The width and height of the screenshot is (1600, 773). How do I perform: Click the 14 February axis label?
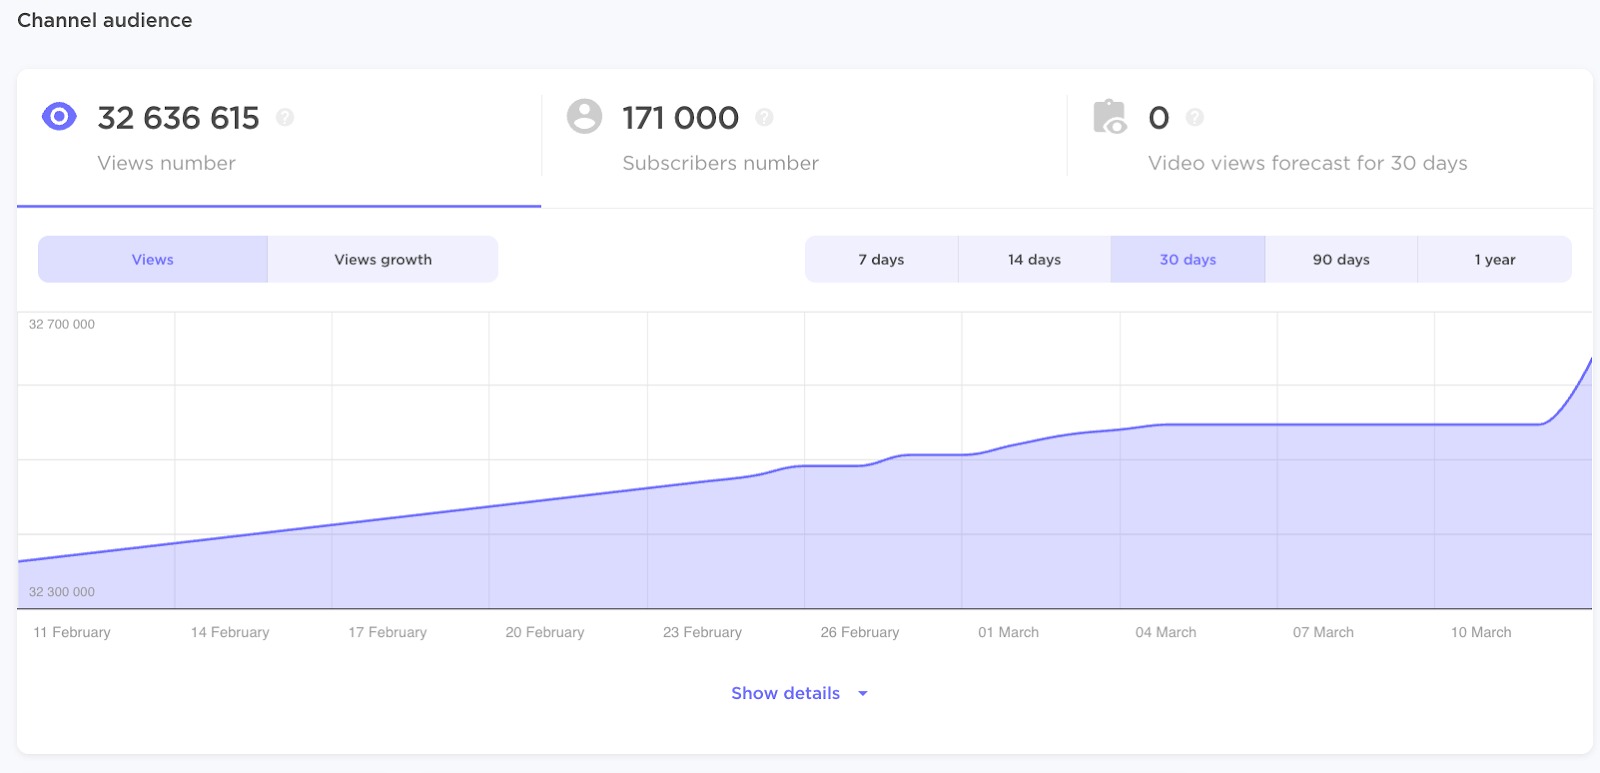tap(230, 632)
